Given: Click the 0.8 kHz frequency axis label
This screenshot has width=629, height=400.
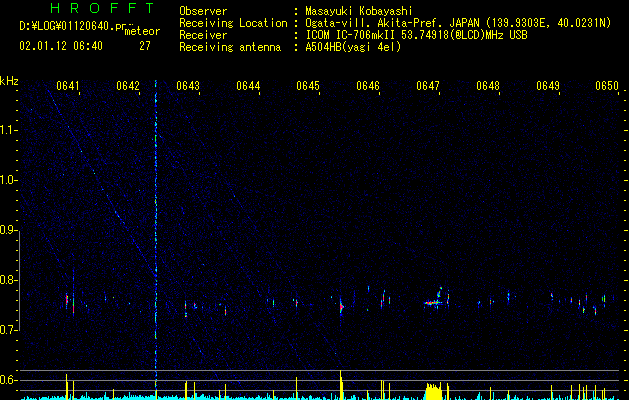Looking at the screenshot, I should click(x=8, y=280).
